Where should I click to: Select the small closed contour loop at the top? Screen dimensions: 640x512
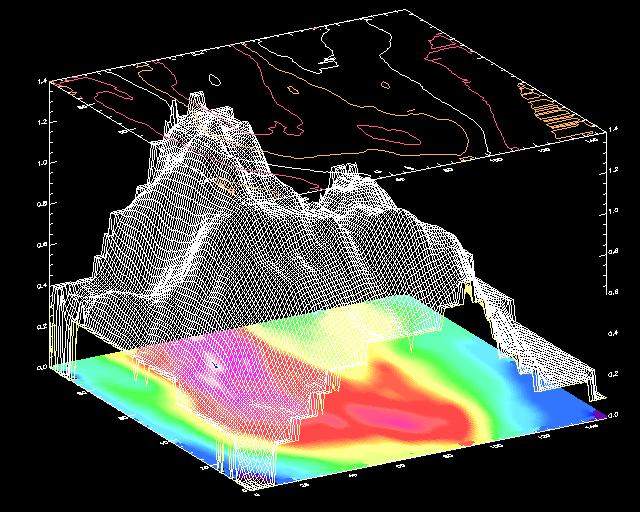(213, 78)
